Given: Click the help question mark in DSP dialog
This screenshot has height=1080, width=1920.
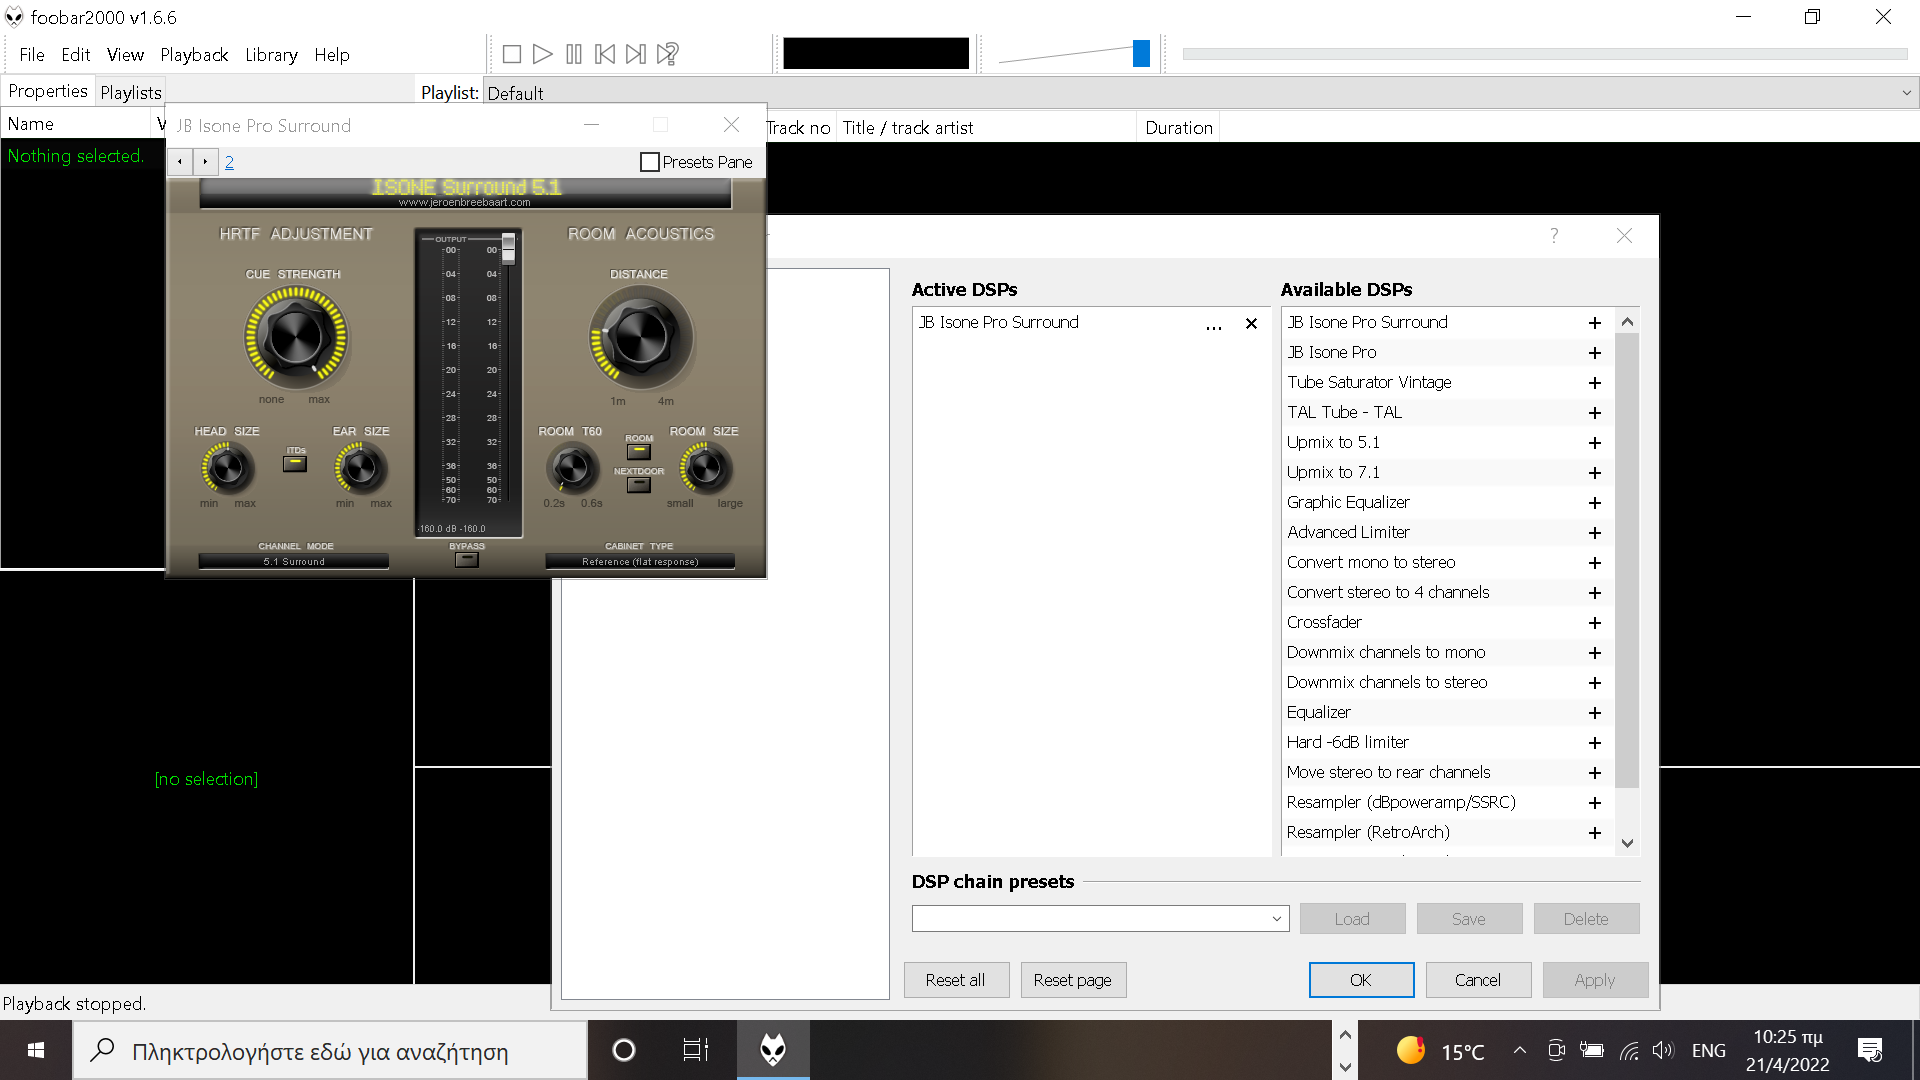Looking at the screenshot, I should 1554,235.
